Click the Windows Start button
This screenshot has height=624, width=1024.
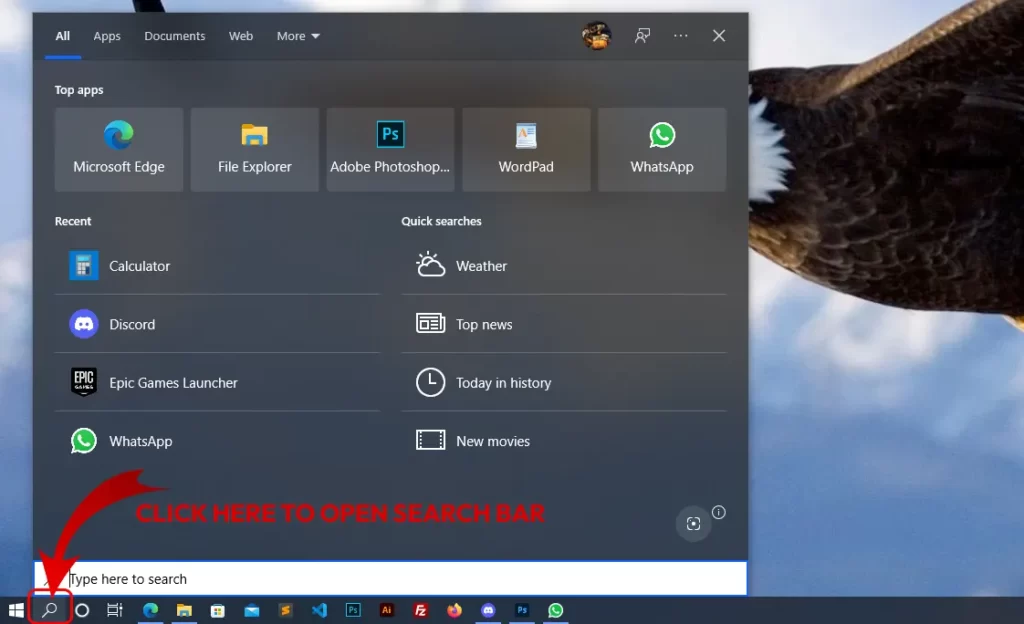tap(16, 610)
